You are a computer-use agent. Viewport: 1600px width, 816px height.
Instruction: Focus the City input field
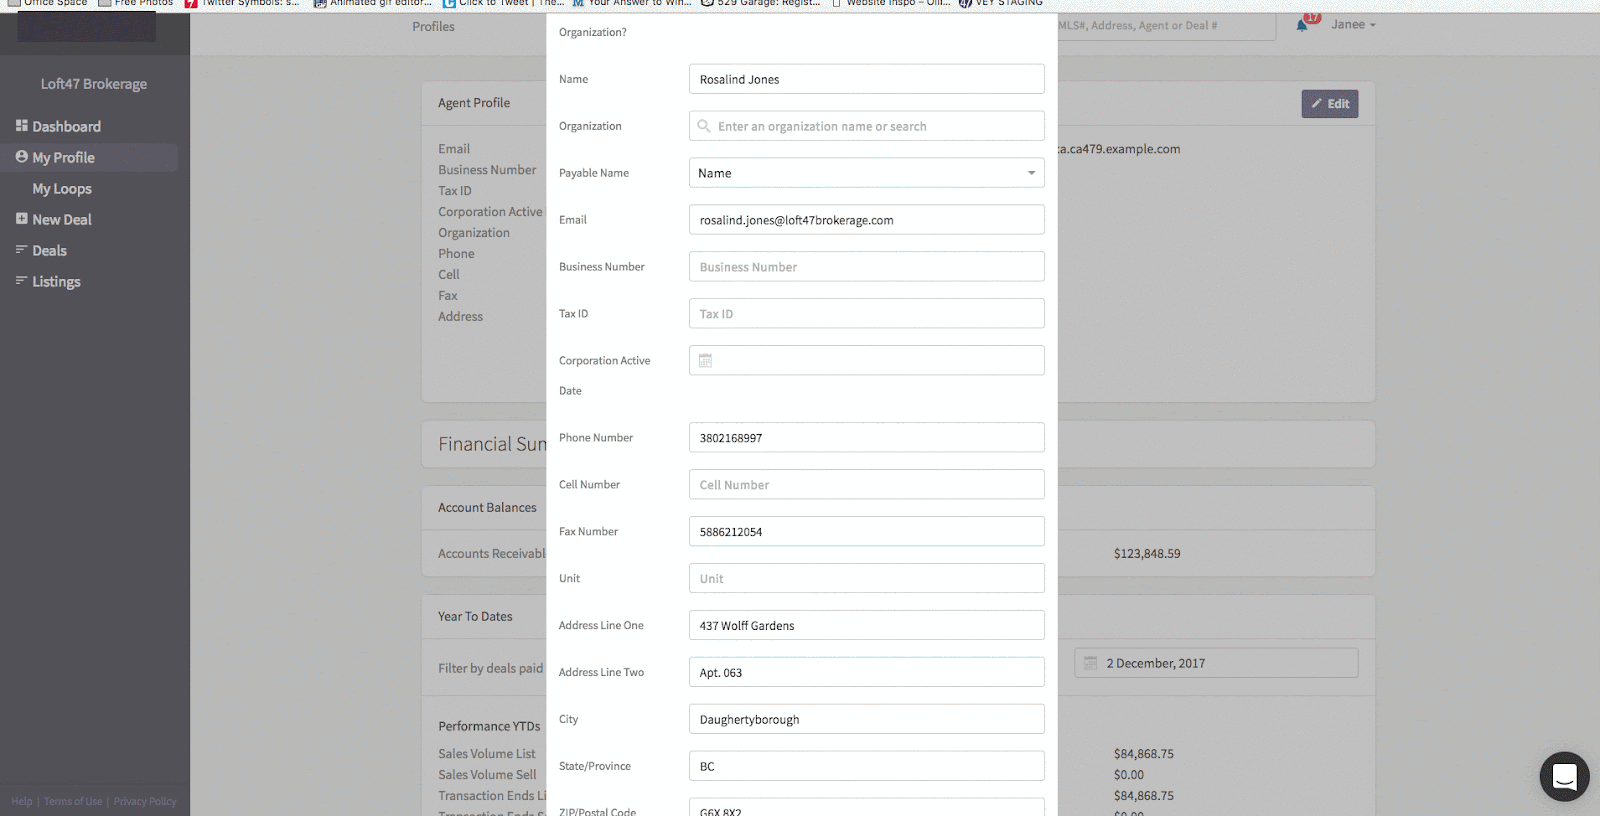[x=867, y=720]
